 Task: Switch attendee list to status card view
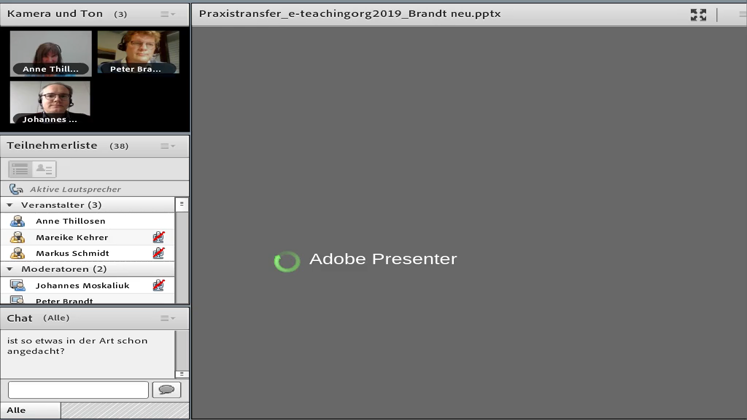[44, 169]
